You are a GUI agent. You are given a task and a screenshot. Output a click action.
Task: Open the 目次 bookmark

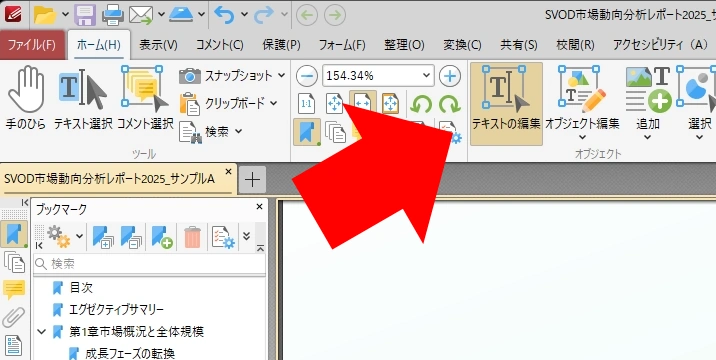pos(81,287)
